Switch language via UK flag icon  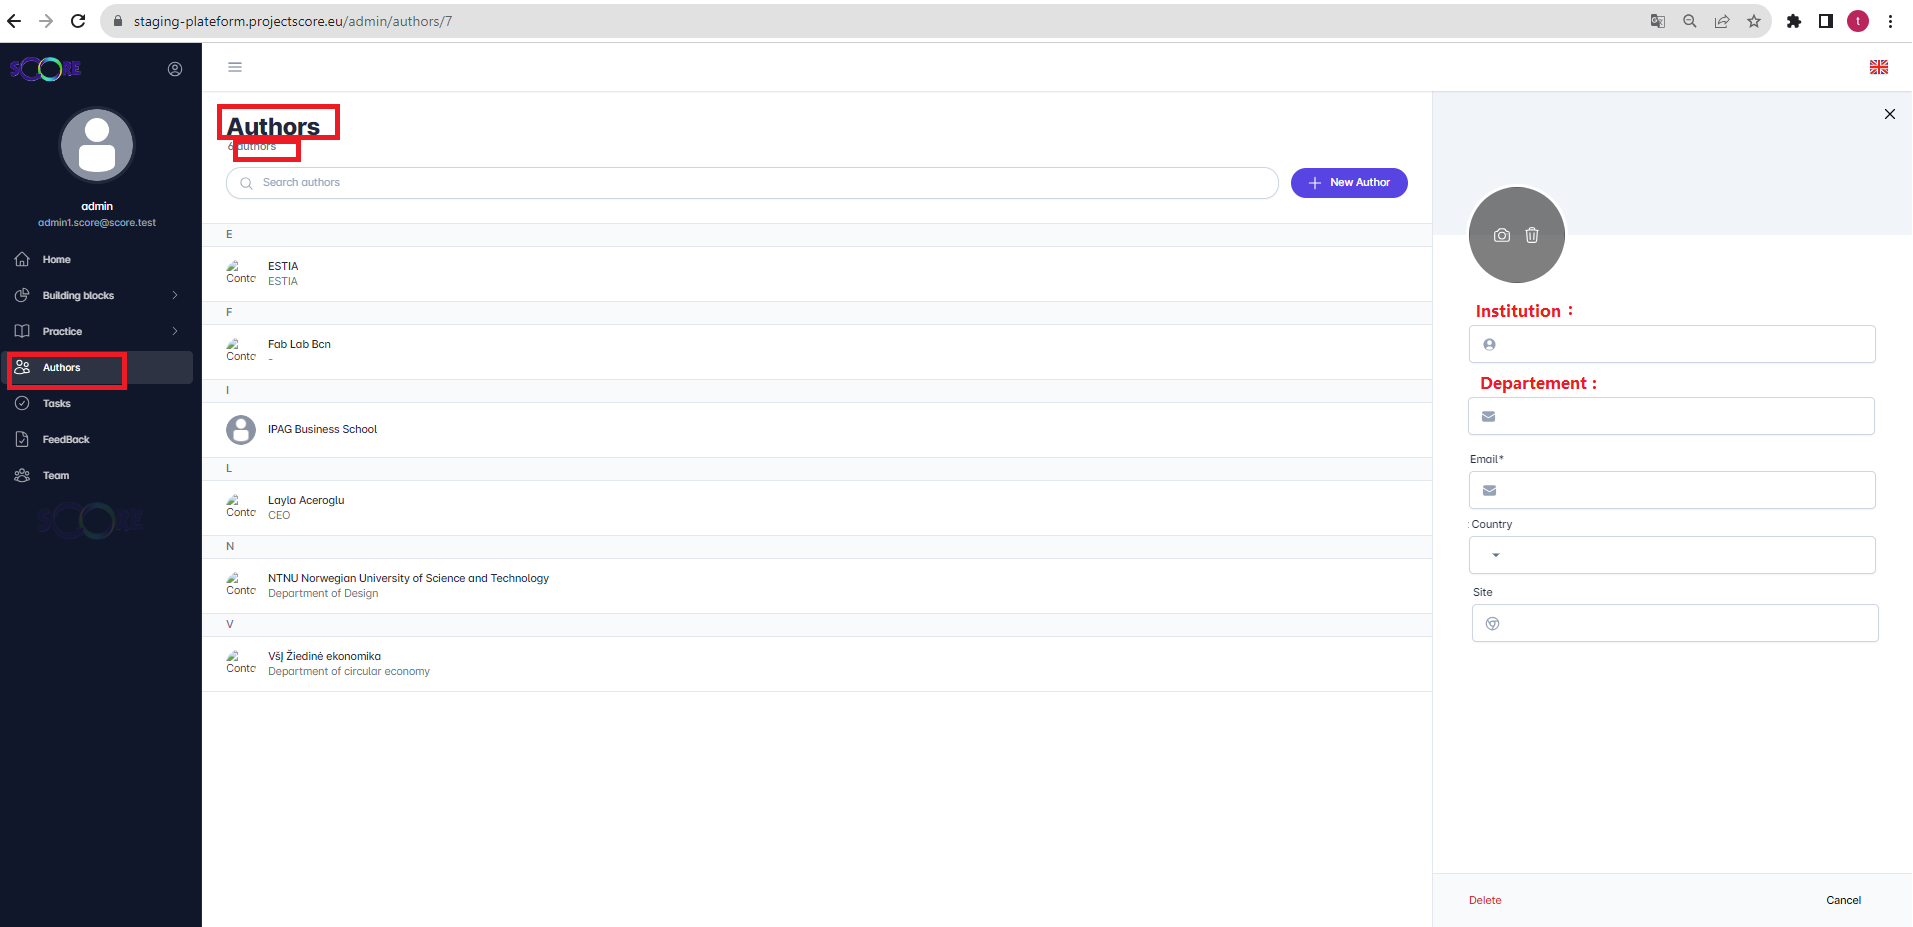click(1878, 67)
